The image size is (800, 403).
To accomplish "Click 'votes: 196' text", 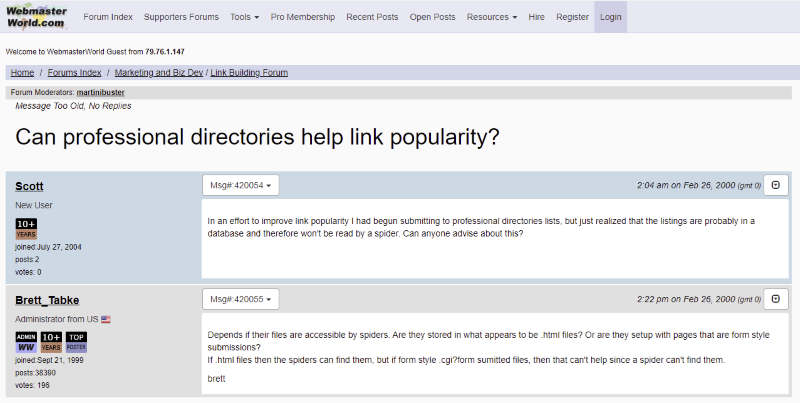I will pyautogui.click(x=32, y=386).
